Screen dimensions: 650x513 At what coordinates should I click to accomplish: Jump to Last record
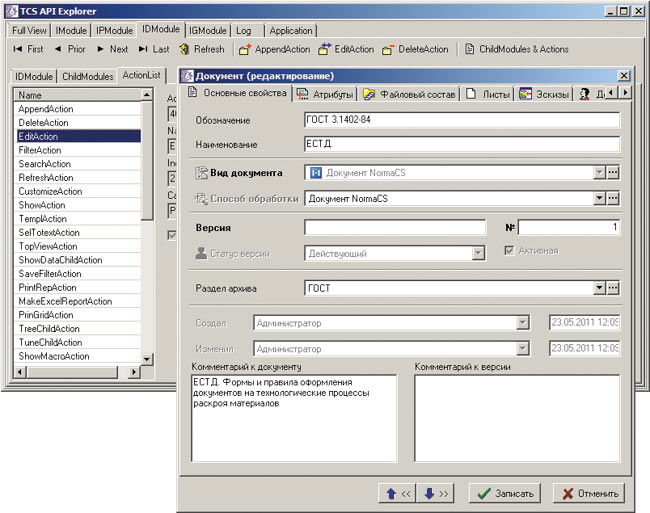click(x=154, y=49)
